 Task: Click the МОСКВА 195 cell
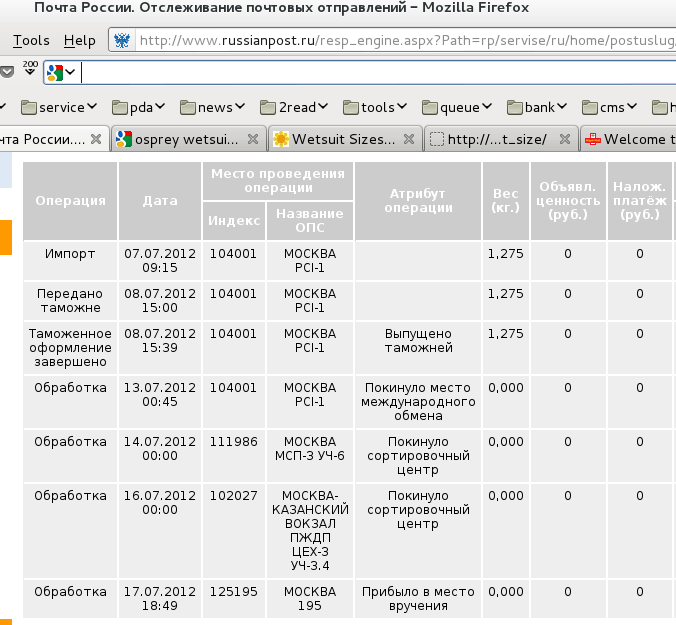[310, 598]
